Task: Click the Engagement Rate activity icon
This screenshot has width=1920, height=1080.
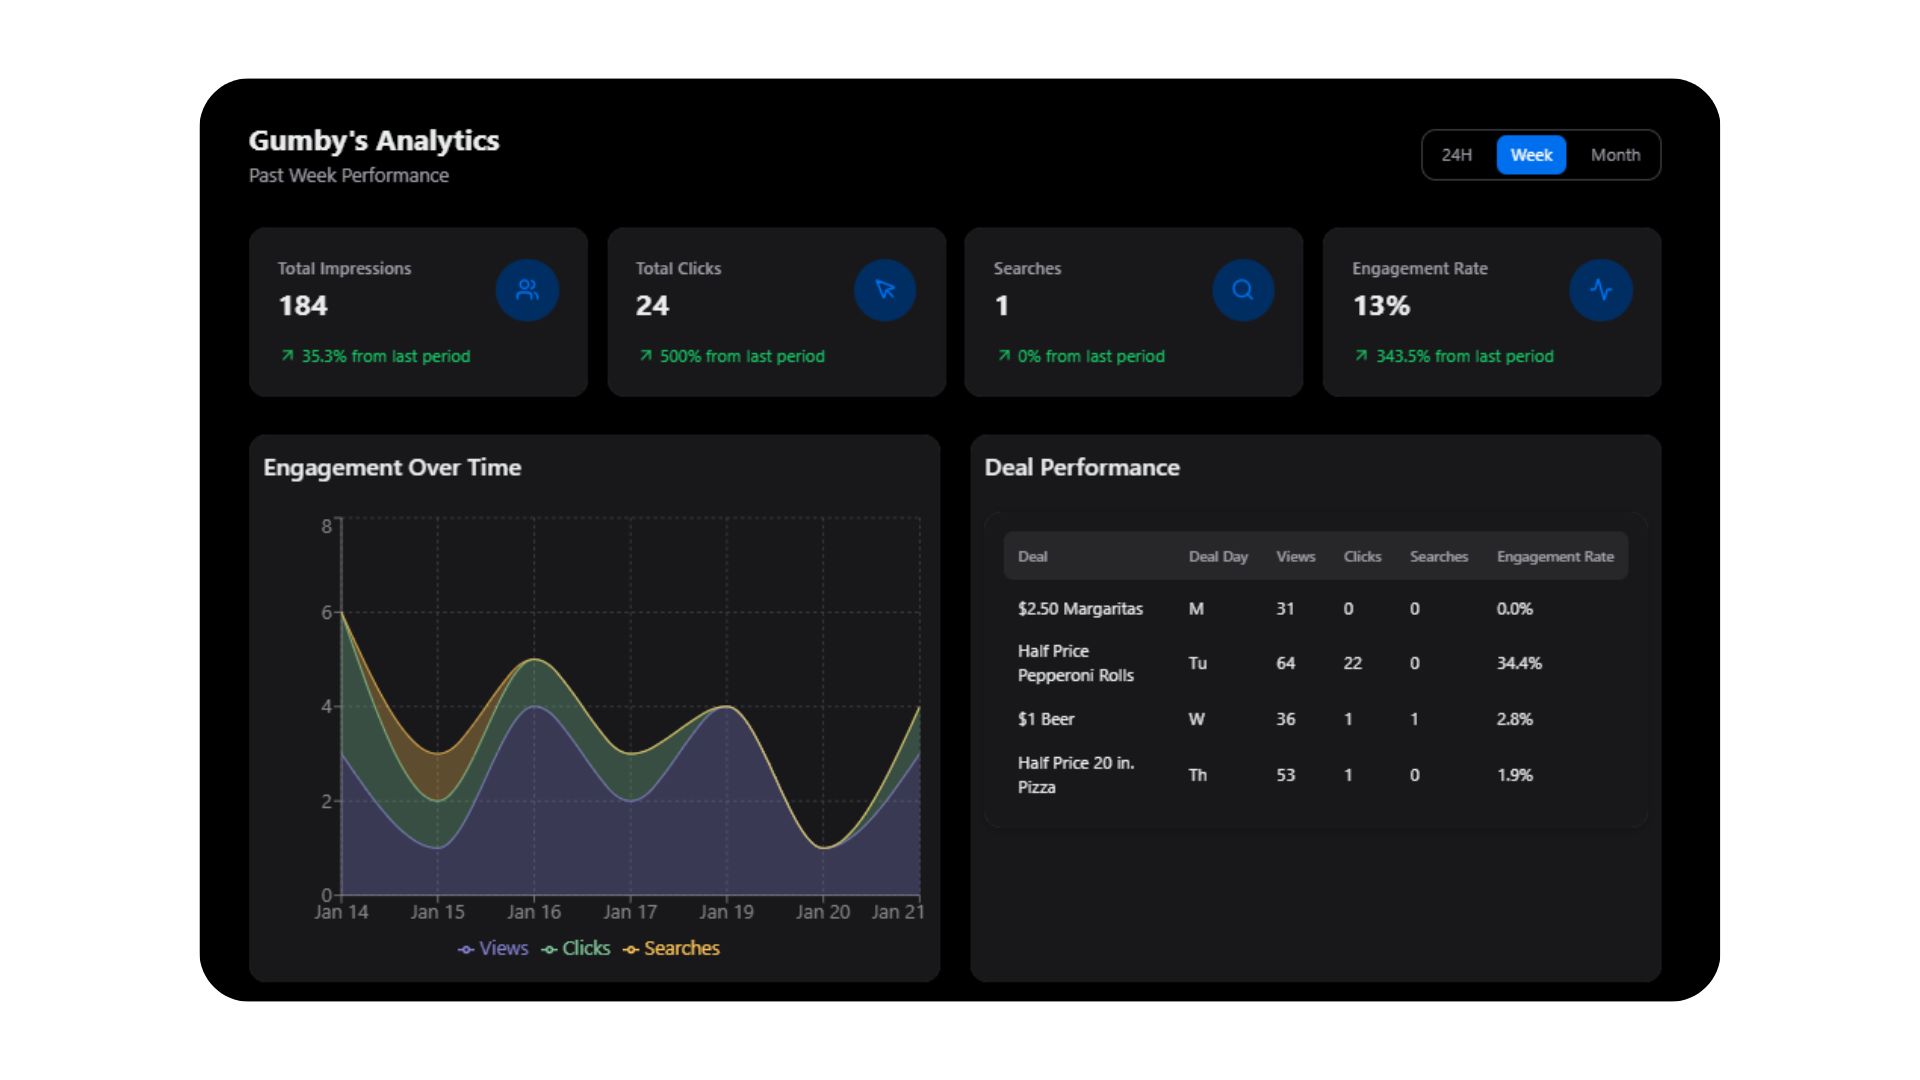Action: (x=1601, y=290)
